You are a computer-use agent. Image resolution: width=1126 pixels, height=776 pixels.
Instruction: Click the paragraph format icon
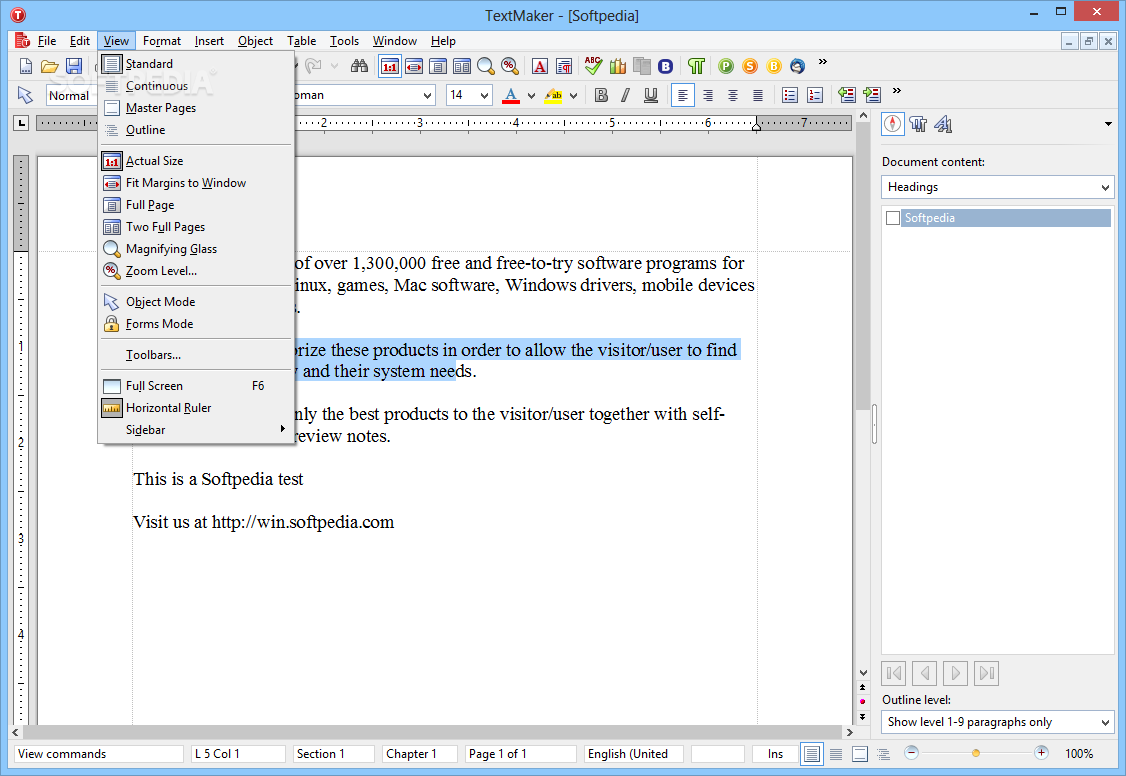tap(564, 67)
